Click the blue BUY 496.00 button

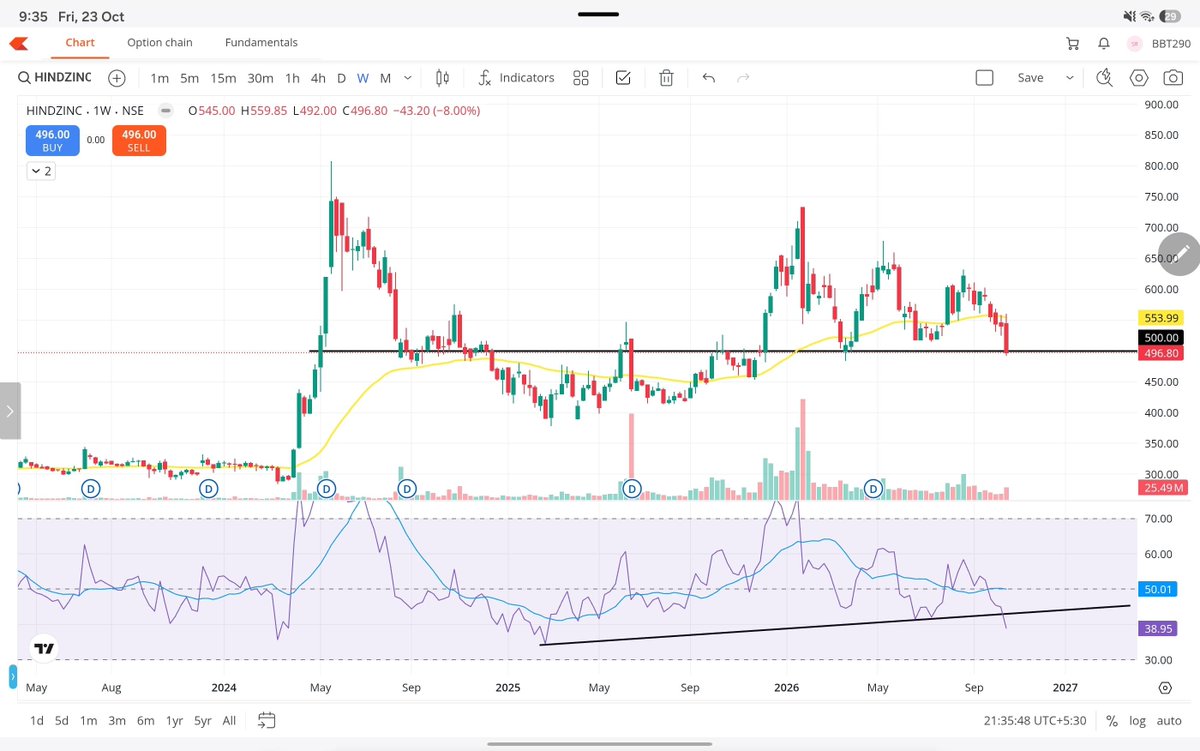52,140
